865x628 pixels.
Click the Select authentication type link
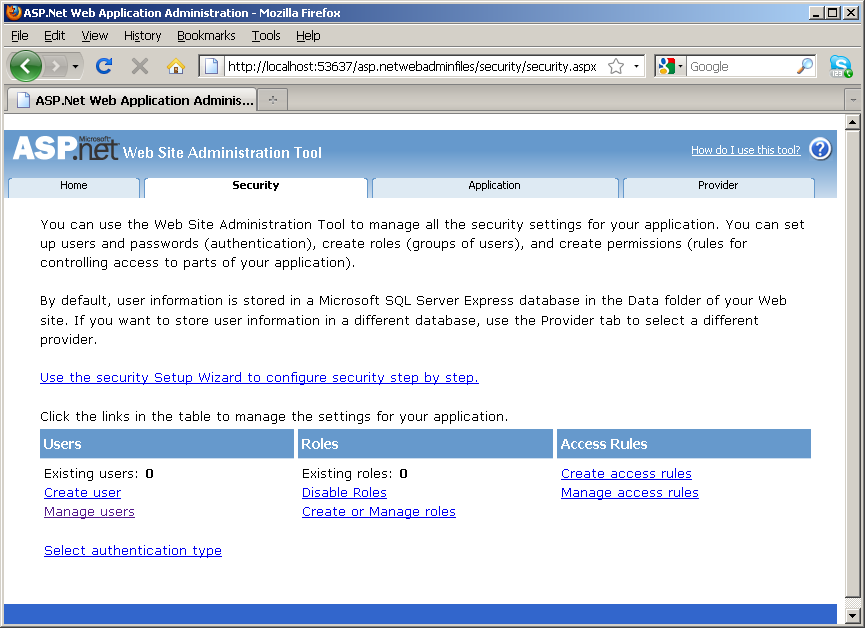[132, 551]
